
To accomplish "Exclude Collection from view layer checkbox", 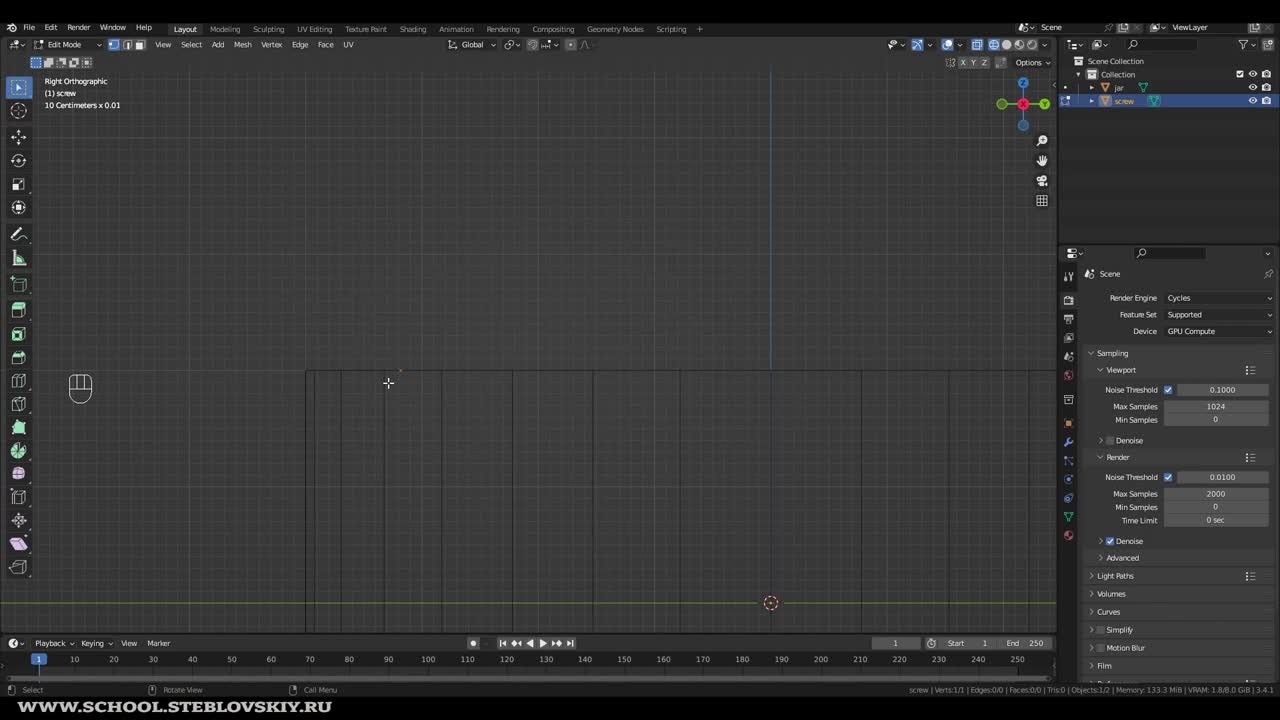I will (1240, 74).
